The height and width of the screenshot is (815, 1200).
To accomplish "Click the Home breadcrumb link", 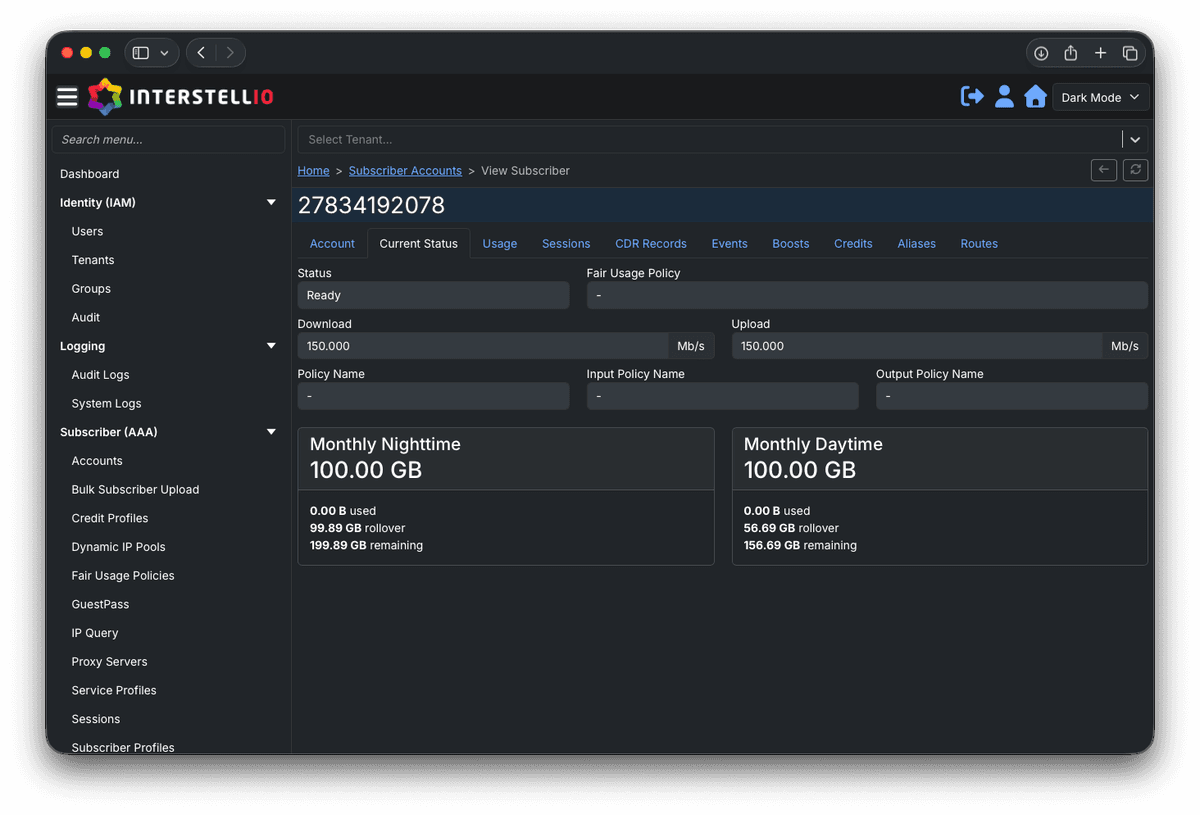I will 313,171.
